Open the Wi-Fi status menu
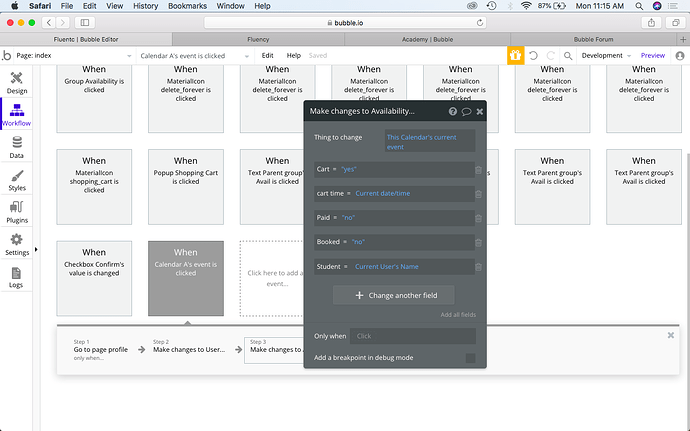Screen dimensions: 690x431 point(526,6)
